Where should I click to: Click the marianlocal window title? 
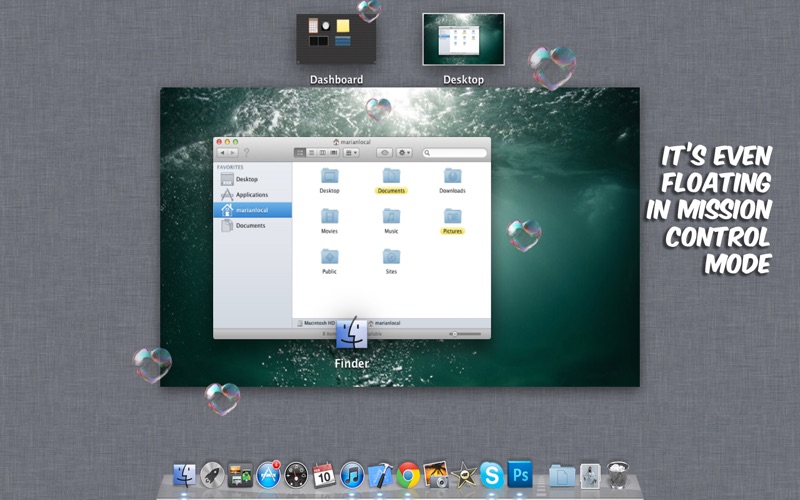point(352,142)
